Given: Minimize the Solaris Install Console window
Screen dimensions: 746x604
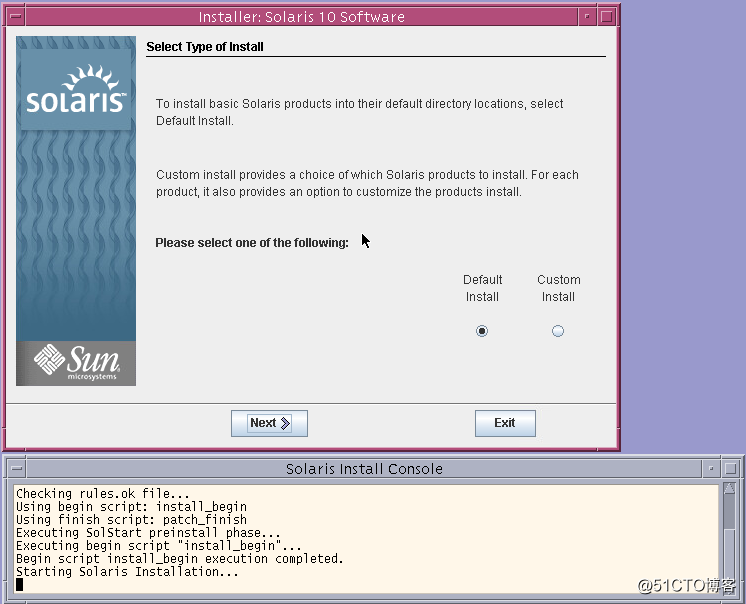Looking at the screenshot, I should coord(711,468).
